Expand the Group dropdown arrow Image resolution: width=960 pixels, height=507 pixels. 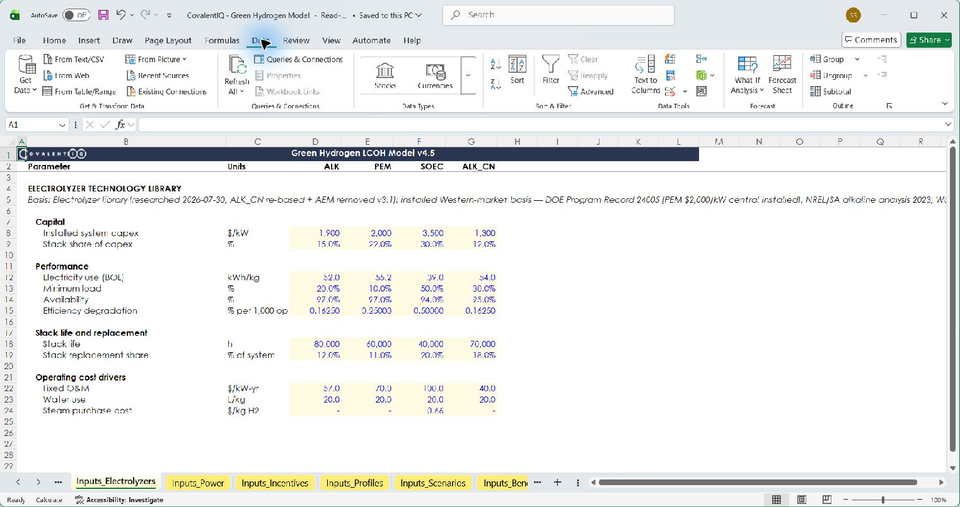coord(857,59)
